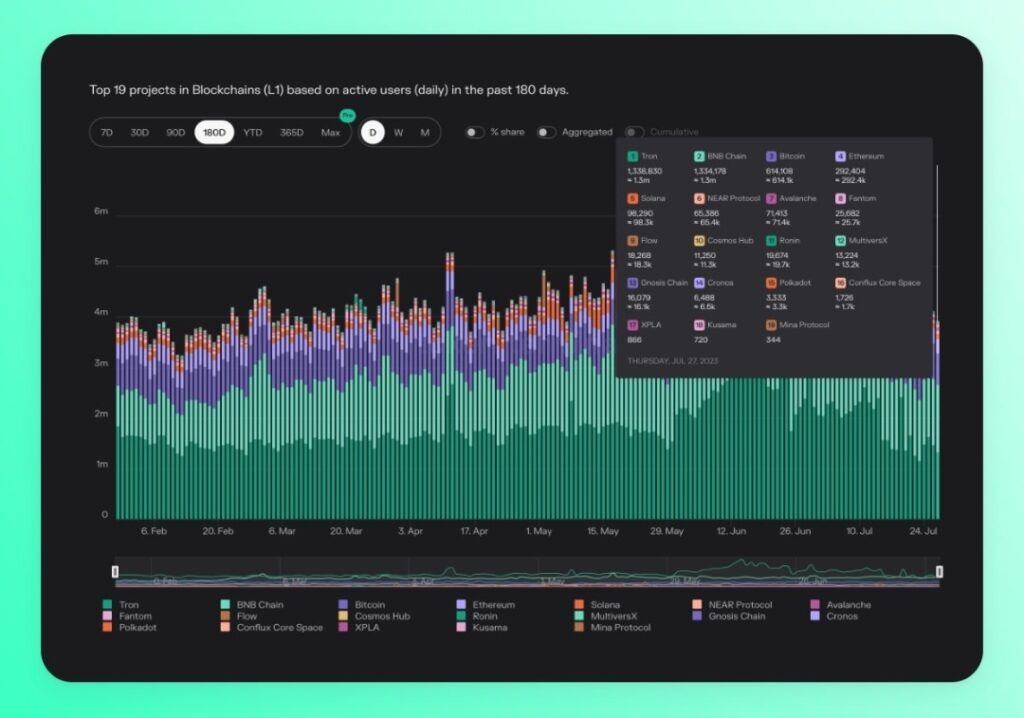Click rank badge beside Fantom in tooltip
1024x718 pixels.
(840, 199)
